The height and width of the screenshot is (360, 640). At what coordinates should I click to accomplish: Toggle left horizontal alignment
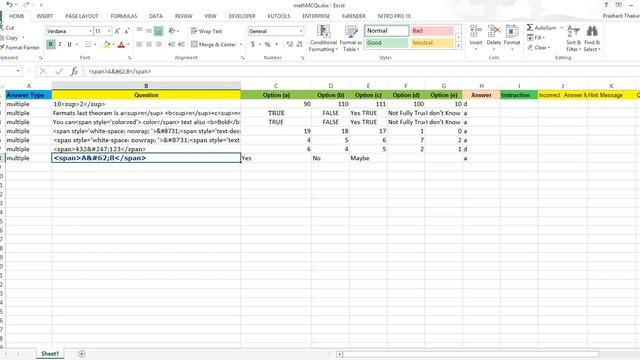tap(140, 44)
